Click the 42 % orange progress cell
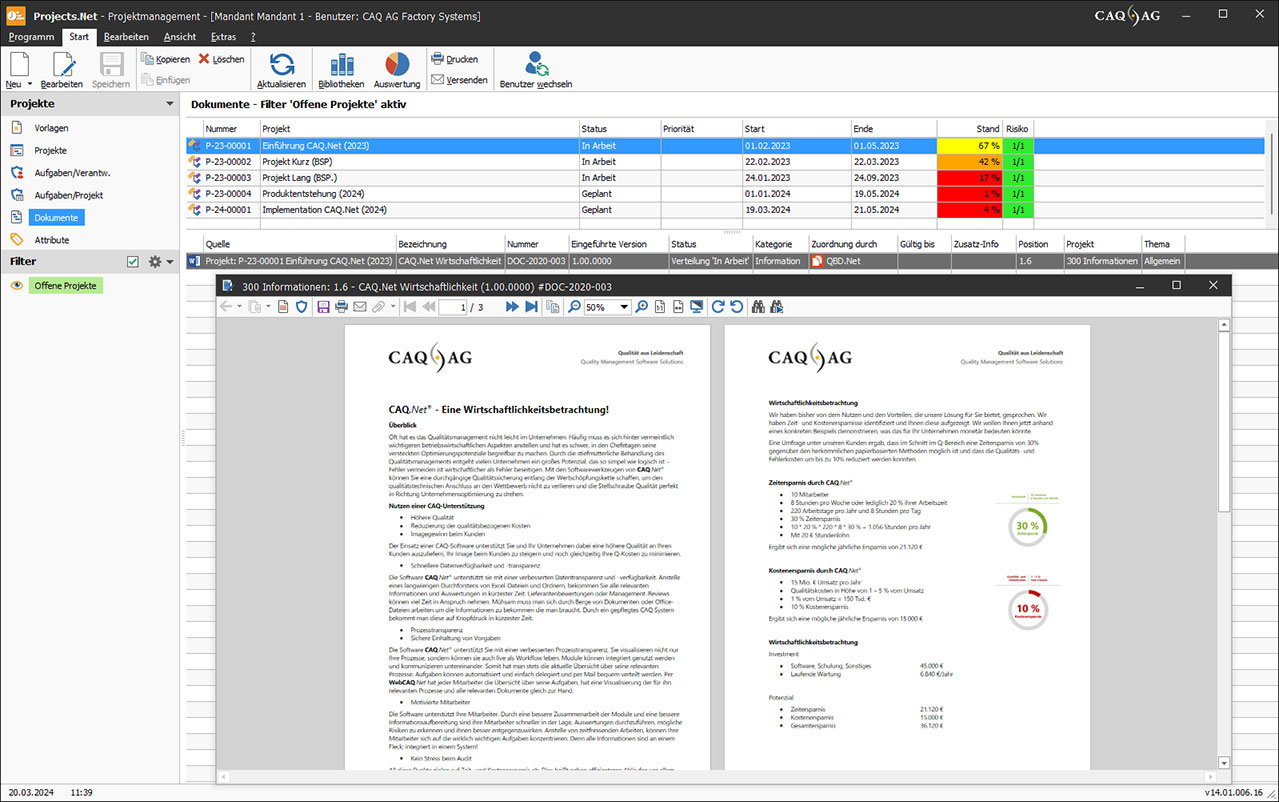The image size is (1279, 802). pos(969,162)
